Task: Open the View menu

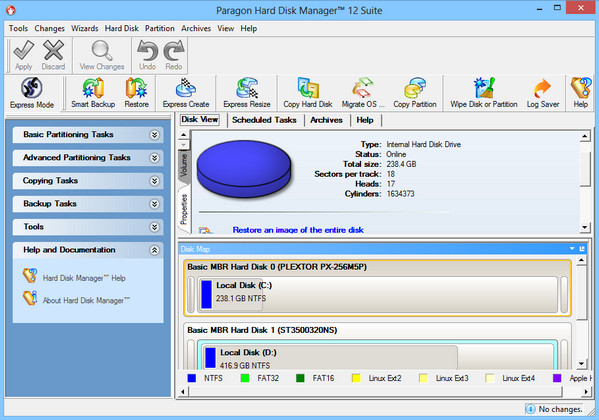Action: (225, 28)
